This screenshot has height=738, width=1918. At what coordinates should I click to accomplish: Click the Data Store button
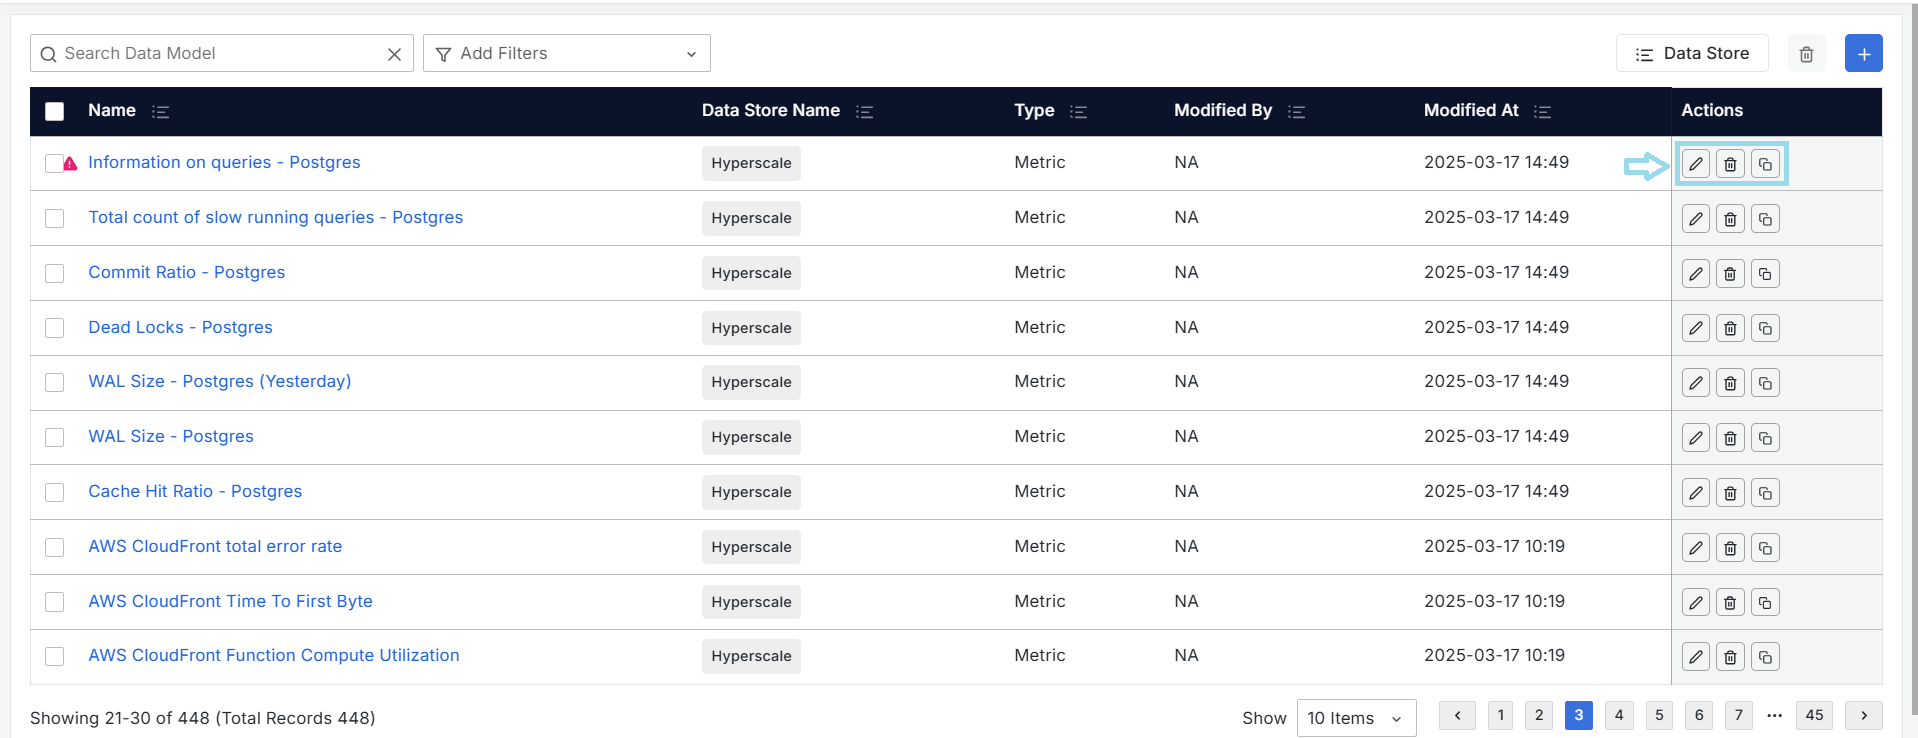[x=1692, y=54]
